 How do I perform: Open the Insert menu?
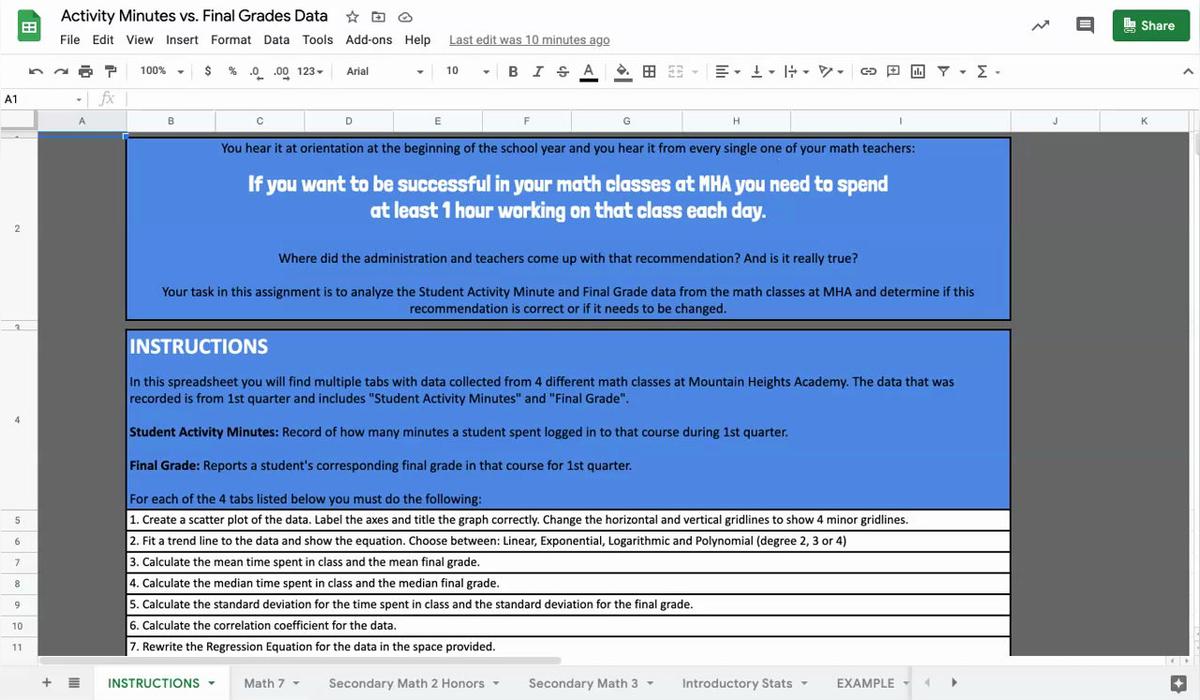[182, 40]
